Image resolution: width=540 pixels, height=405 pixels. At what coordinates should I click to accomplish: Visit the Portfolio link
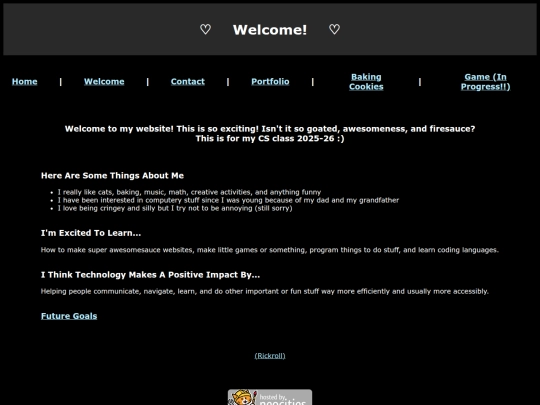(270, 82)
